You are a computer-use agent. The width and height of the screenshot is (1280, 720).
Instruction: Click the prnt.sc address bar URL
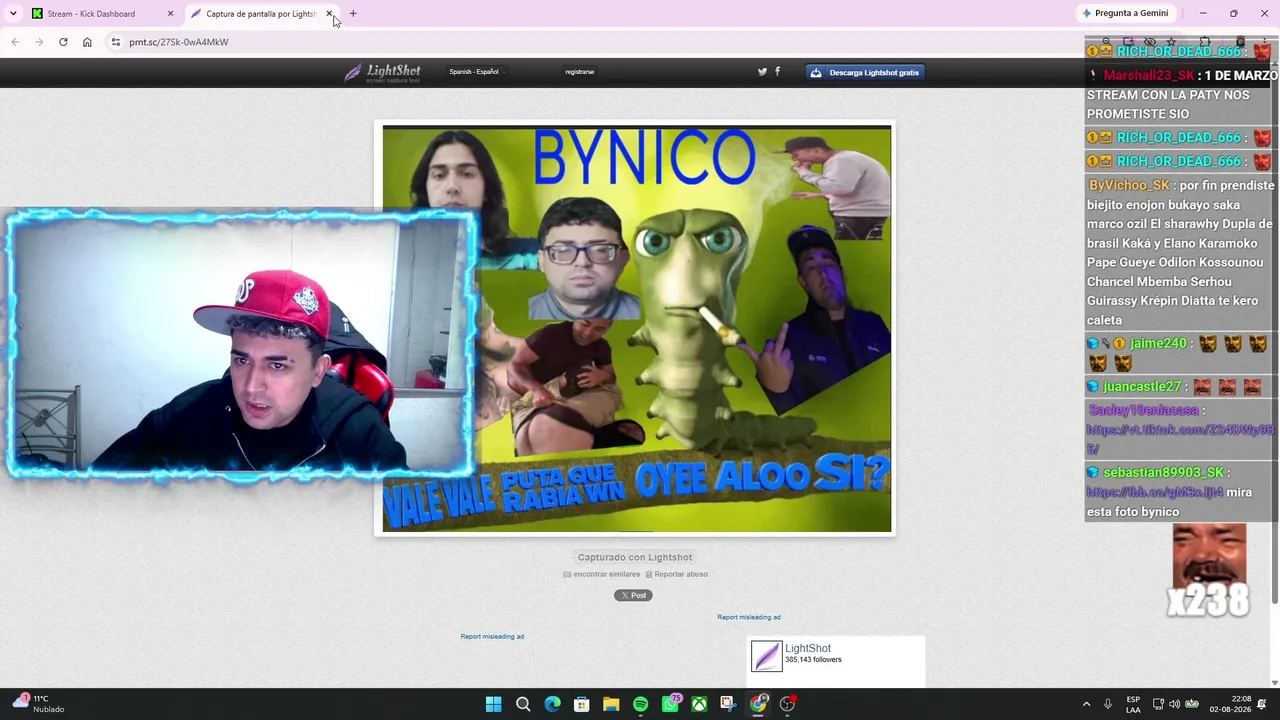point(178,42)
